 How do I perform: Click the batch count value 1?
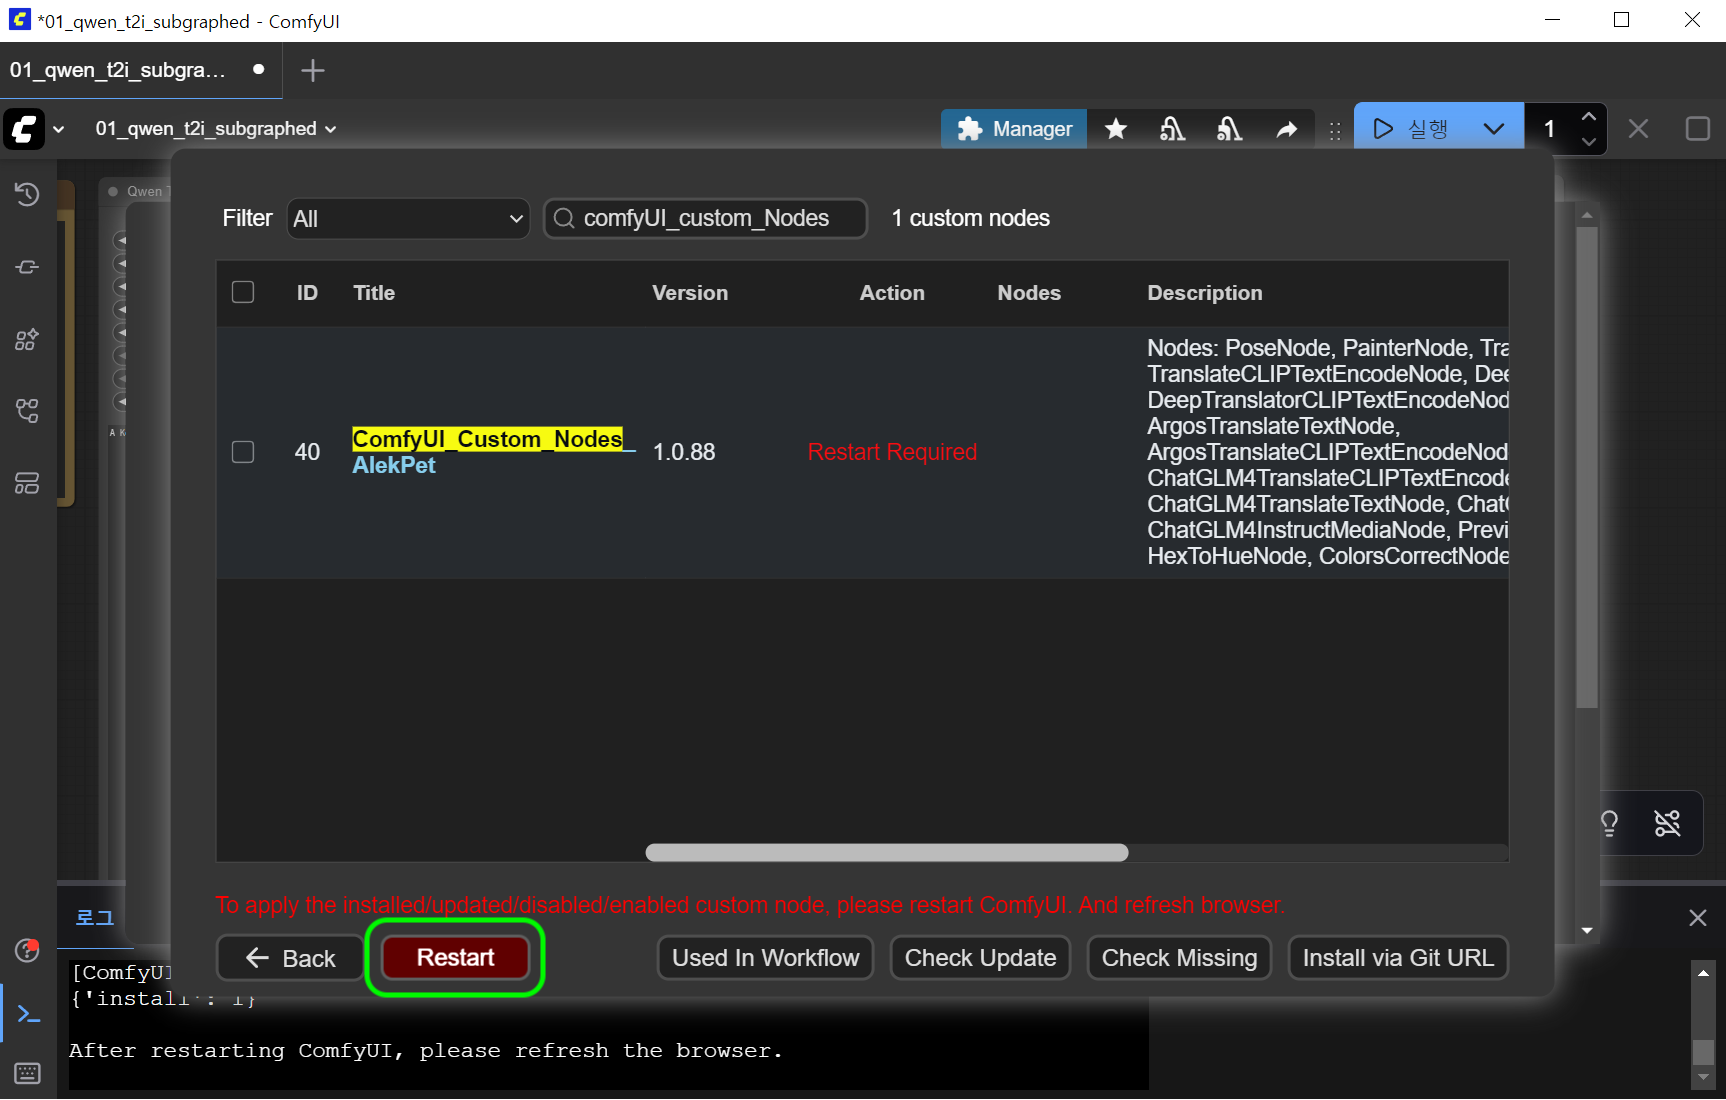[x=1549, y=129]
